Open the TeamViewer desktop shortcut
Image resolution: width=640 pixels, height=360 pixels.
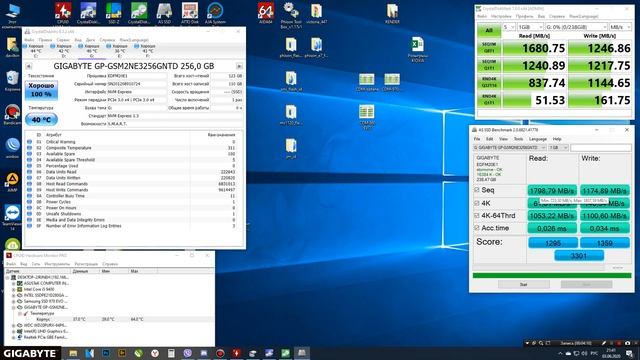pyautogui.click(x=12, y=217)
